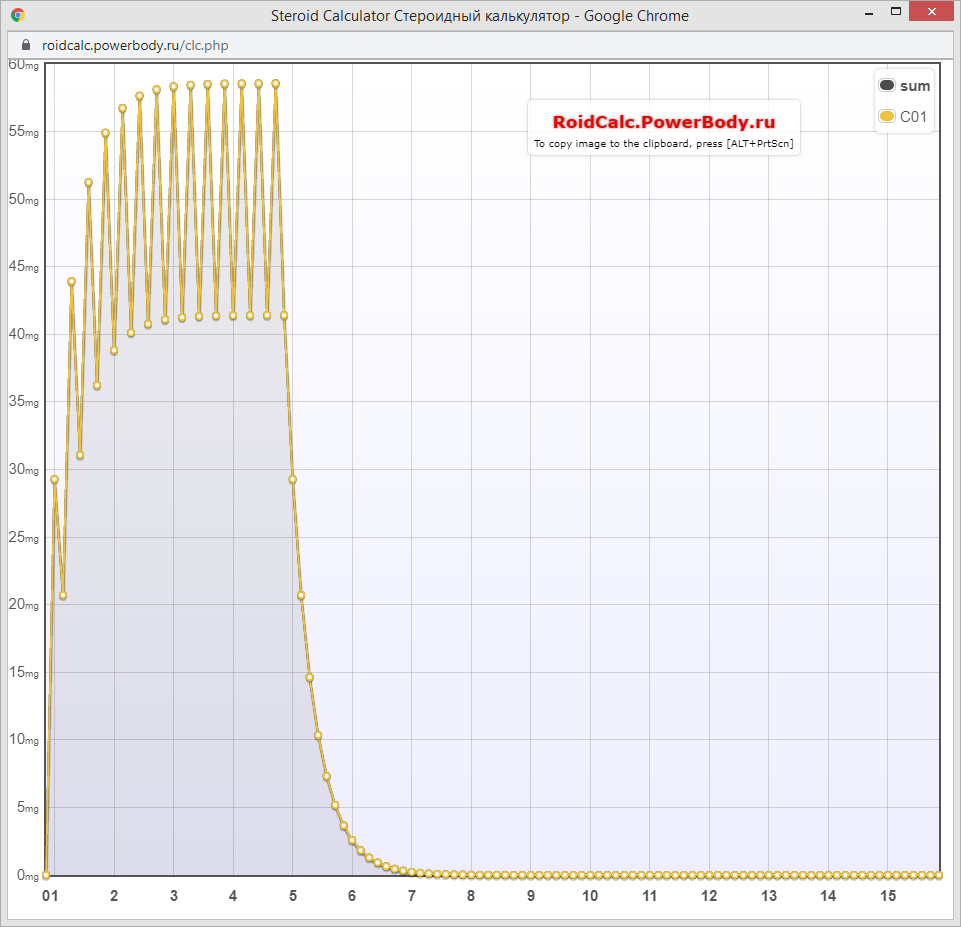The height and width of the screenshot is (927, 961).
Task: Click the data point at the chart origin
Action: 46,875
